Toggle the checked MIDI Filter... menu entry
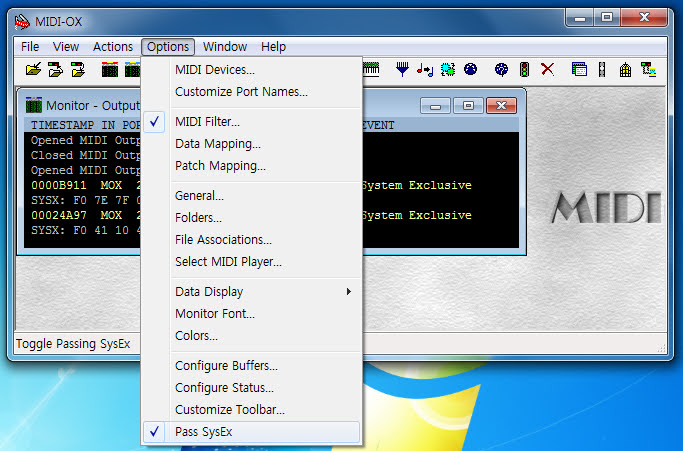The height and width of the screenshot is (451, 683). pyautogui.click(x=251, y=122)
